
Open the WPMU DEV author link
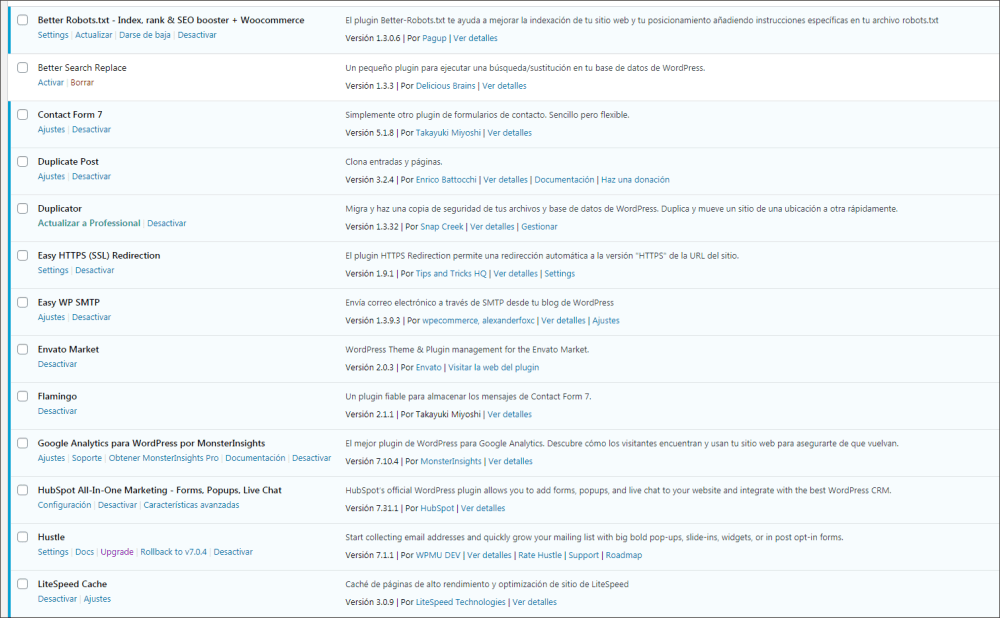coord(438,555)
